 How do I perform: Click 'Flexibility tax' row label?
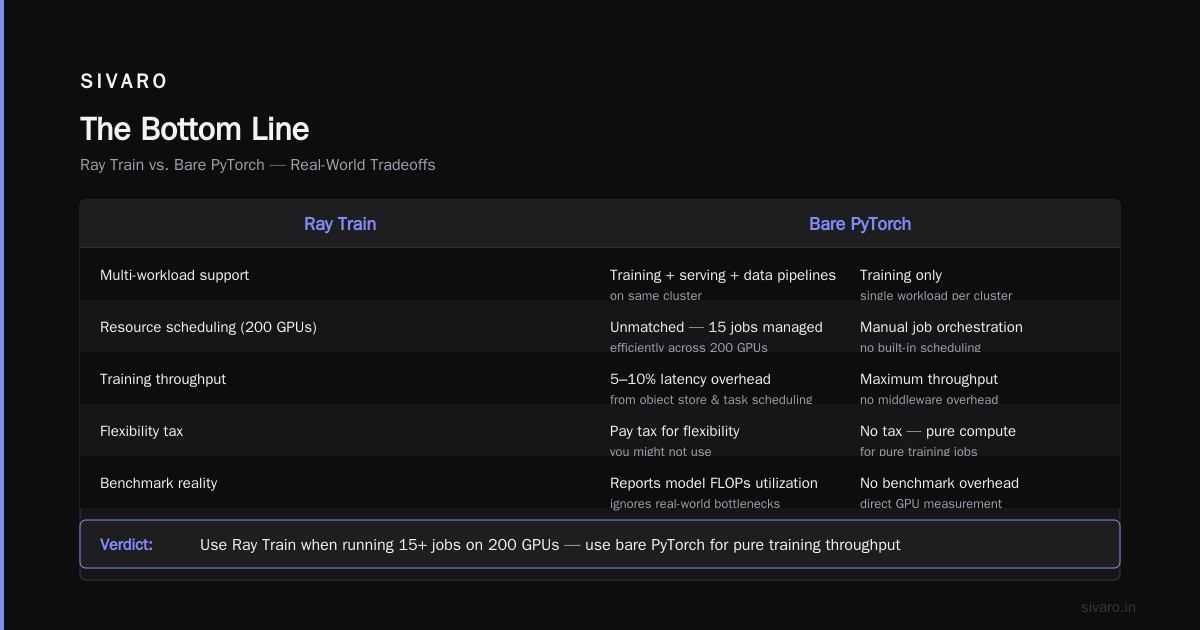coord(141,431)
